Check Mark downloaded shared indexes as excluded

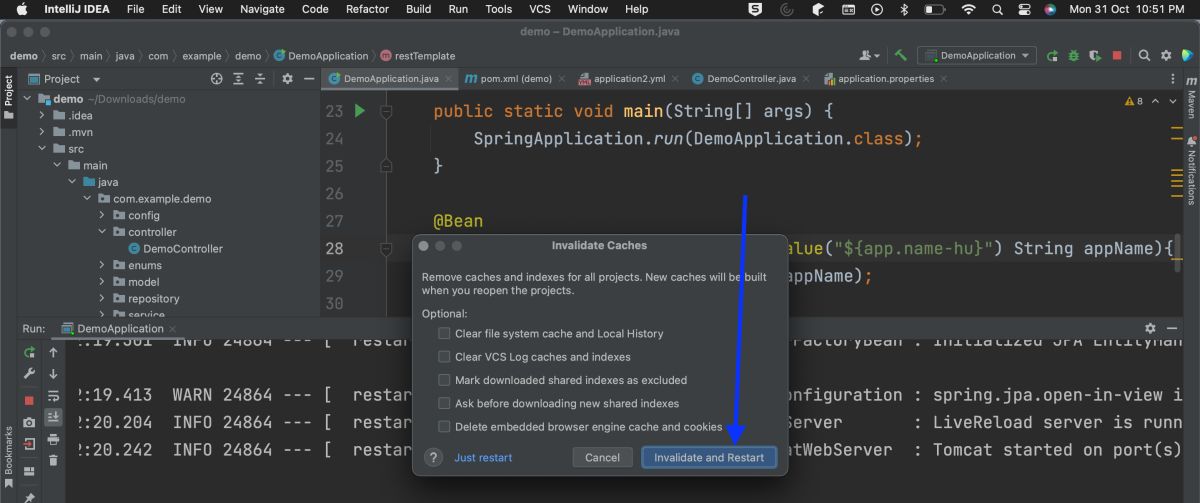(444, 380)
